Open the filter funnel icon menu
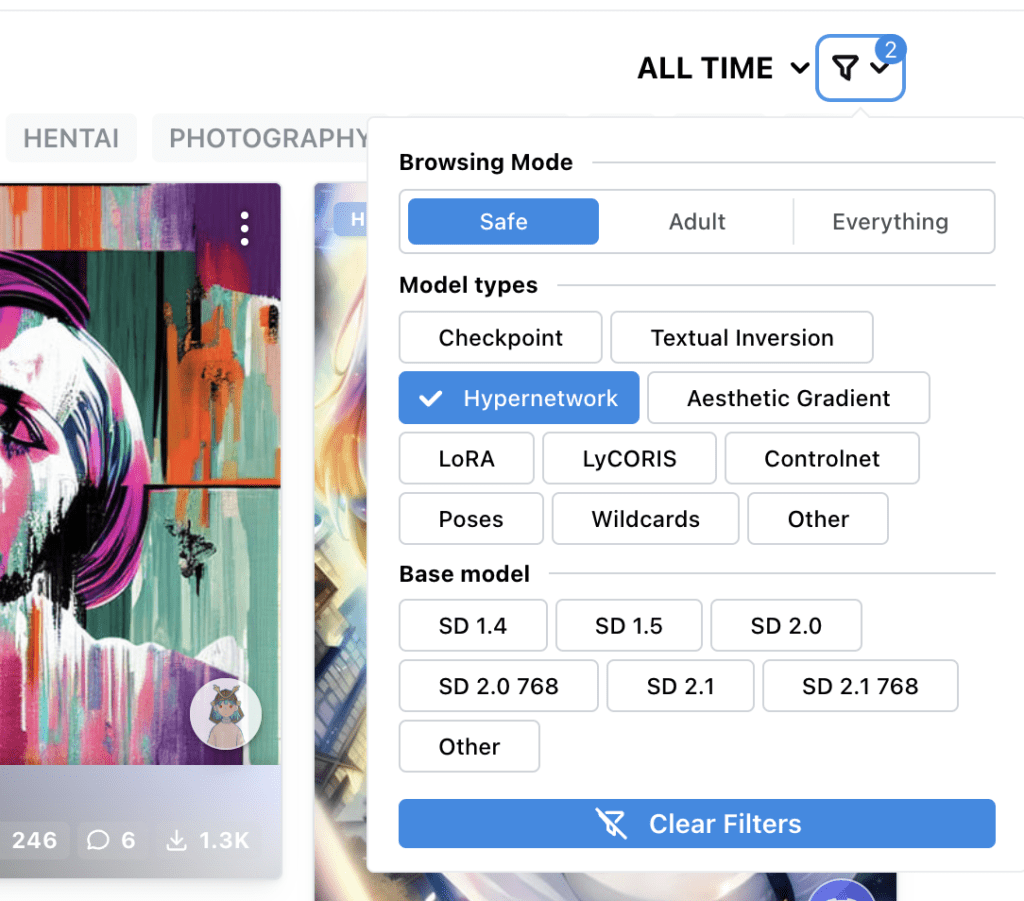 click(x=859, y=68)
